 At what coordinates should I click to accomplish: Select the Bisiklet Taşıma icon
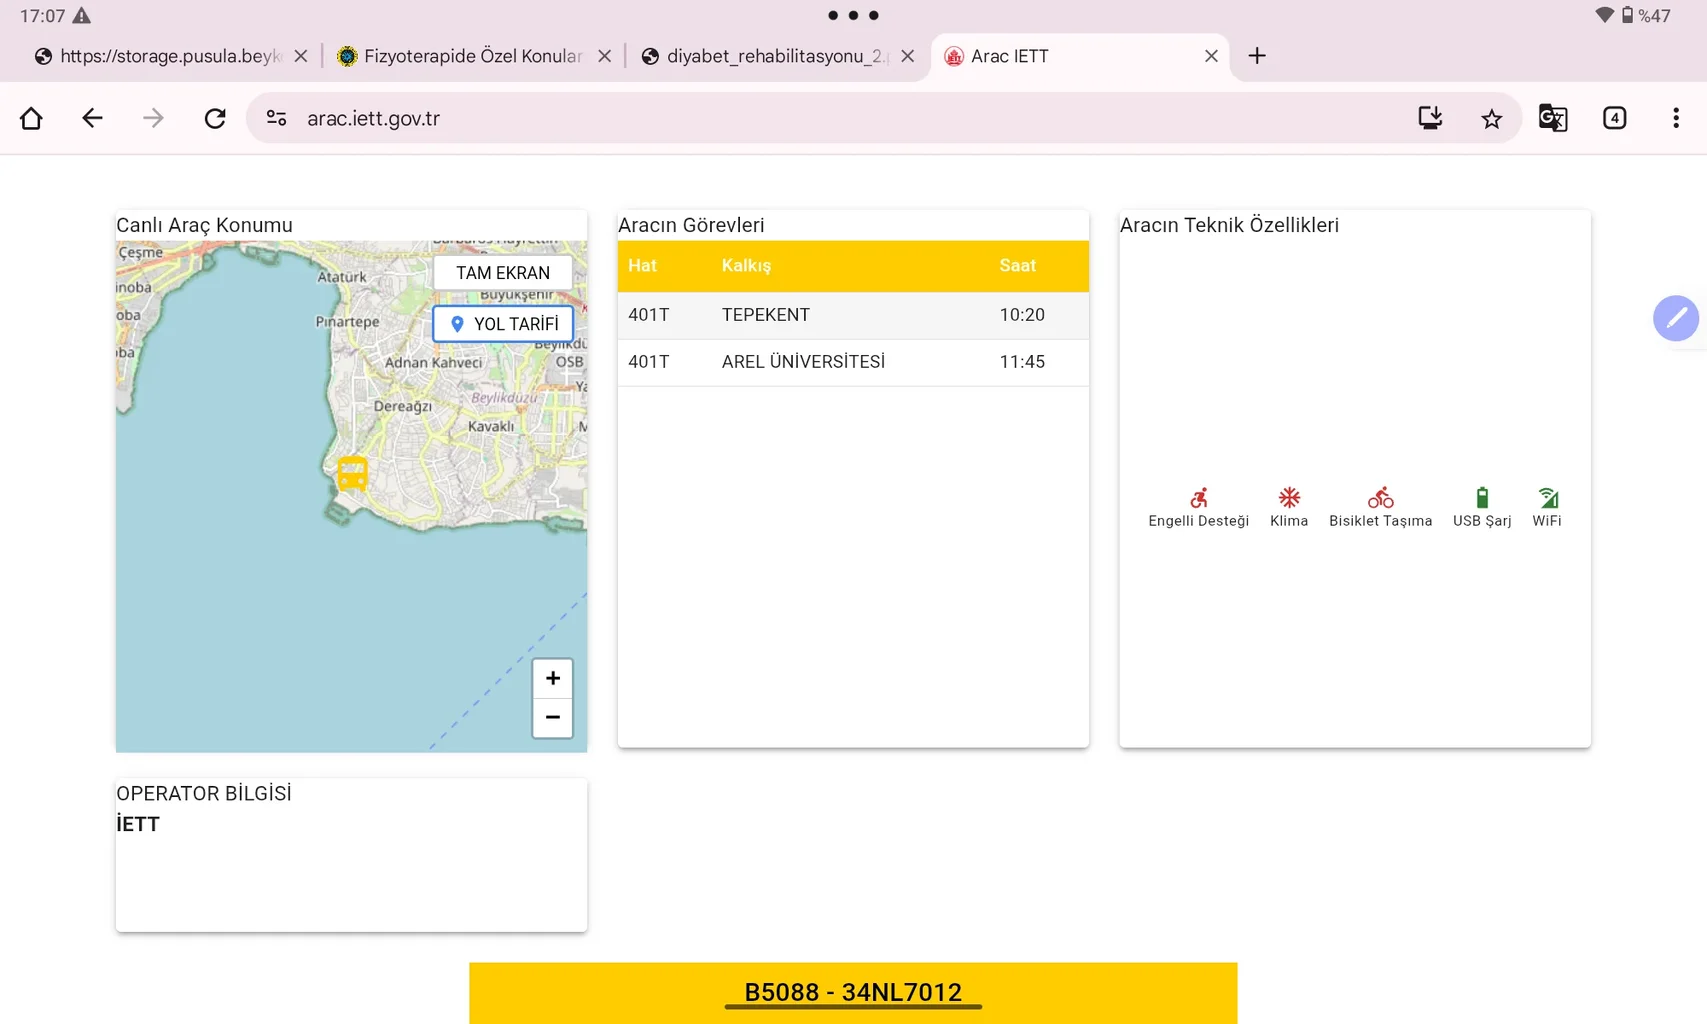[1381, 497]
